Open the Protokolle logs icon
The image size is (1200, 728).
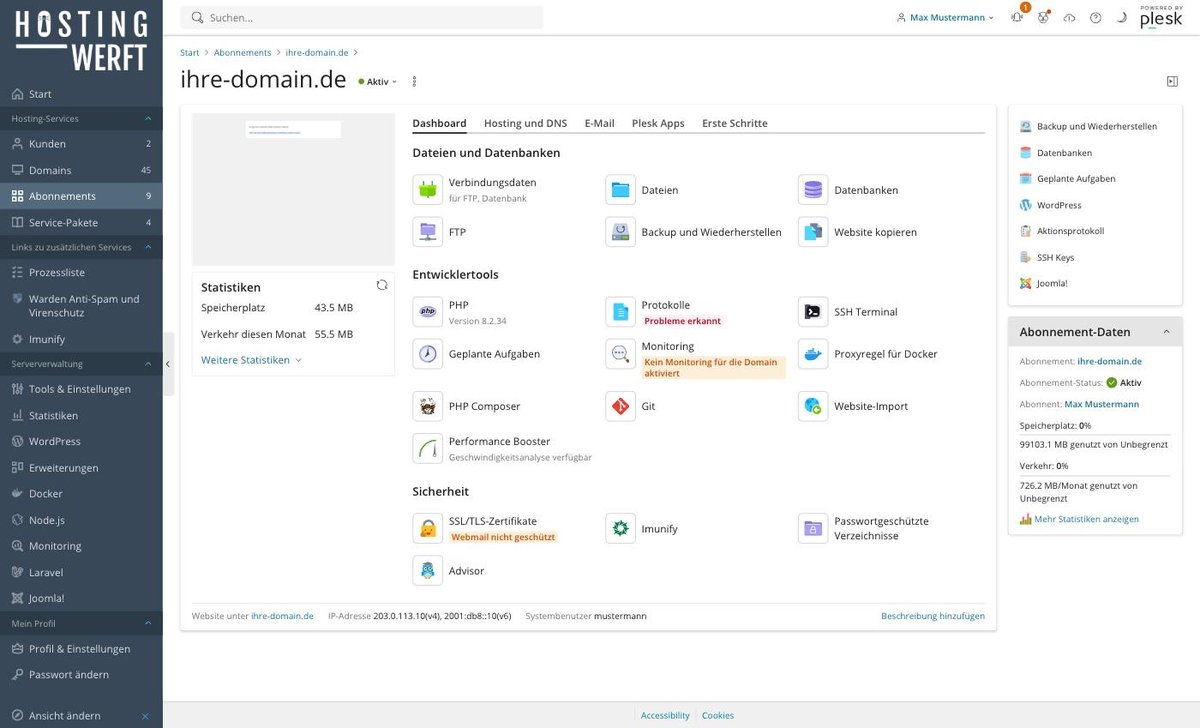point(620,312)
